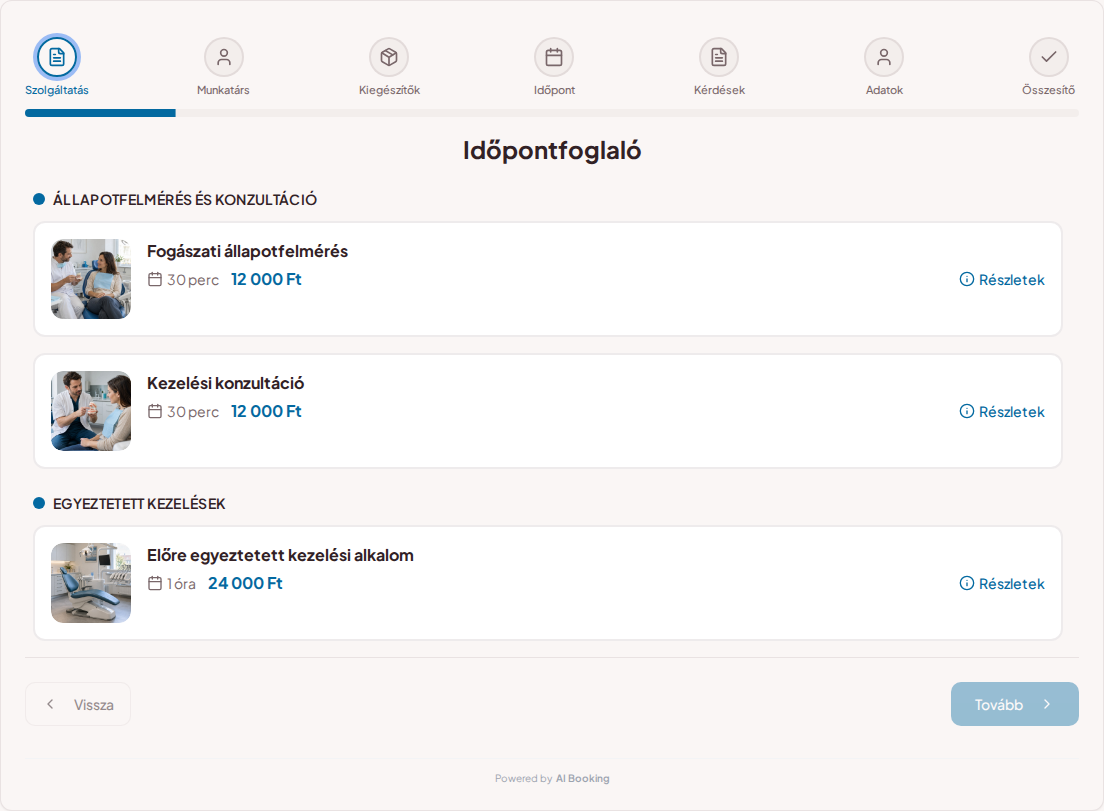This screenshot has width=1104, height=811.
Task: Click the Kérdések step label
Action: tap(719, 90)
